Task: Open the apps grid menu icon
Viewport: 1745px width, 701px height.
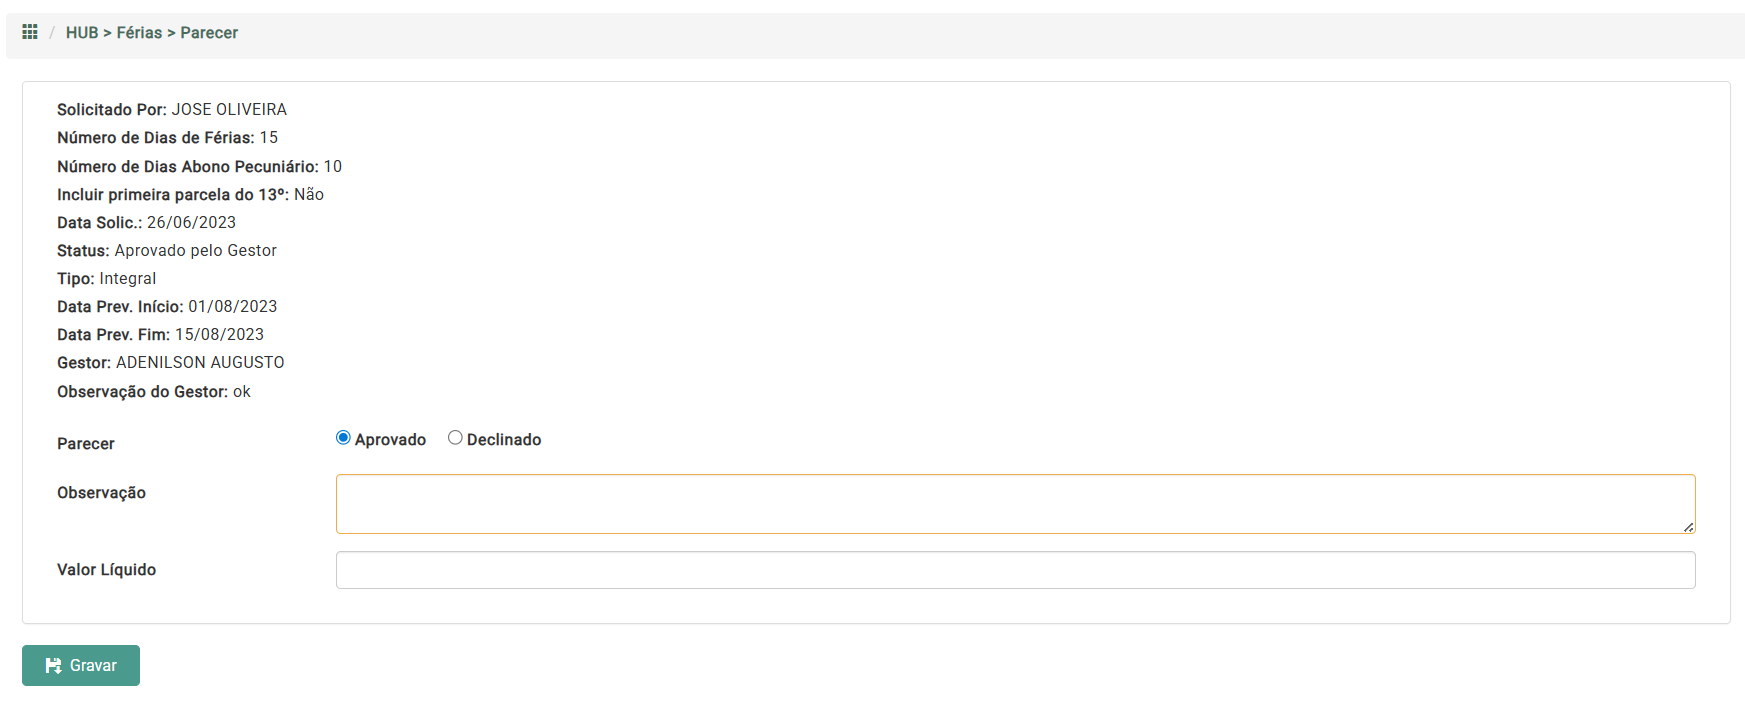Action: pyautogui.click(x=30, y=32)
